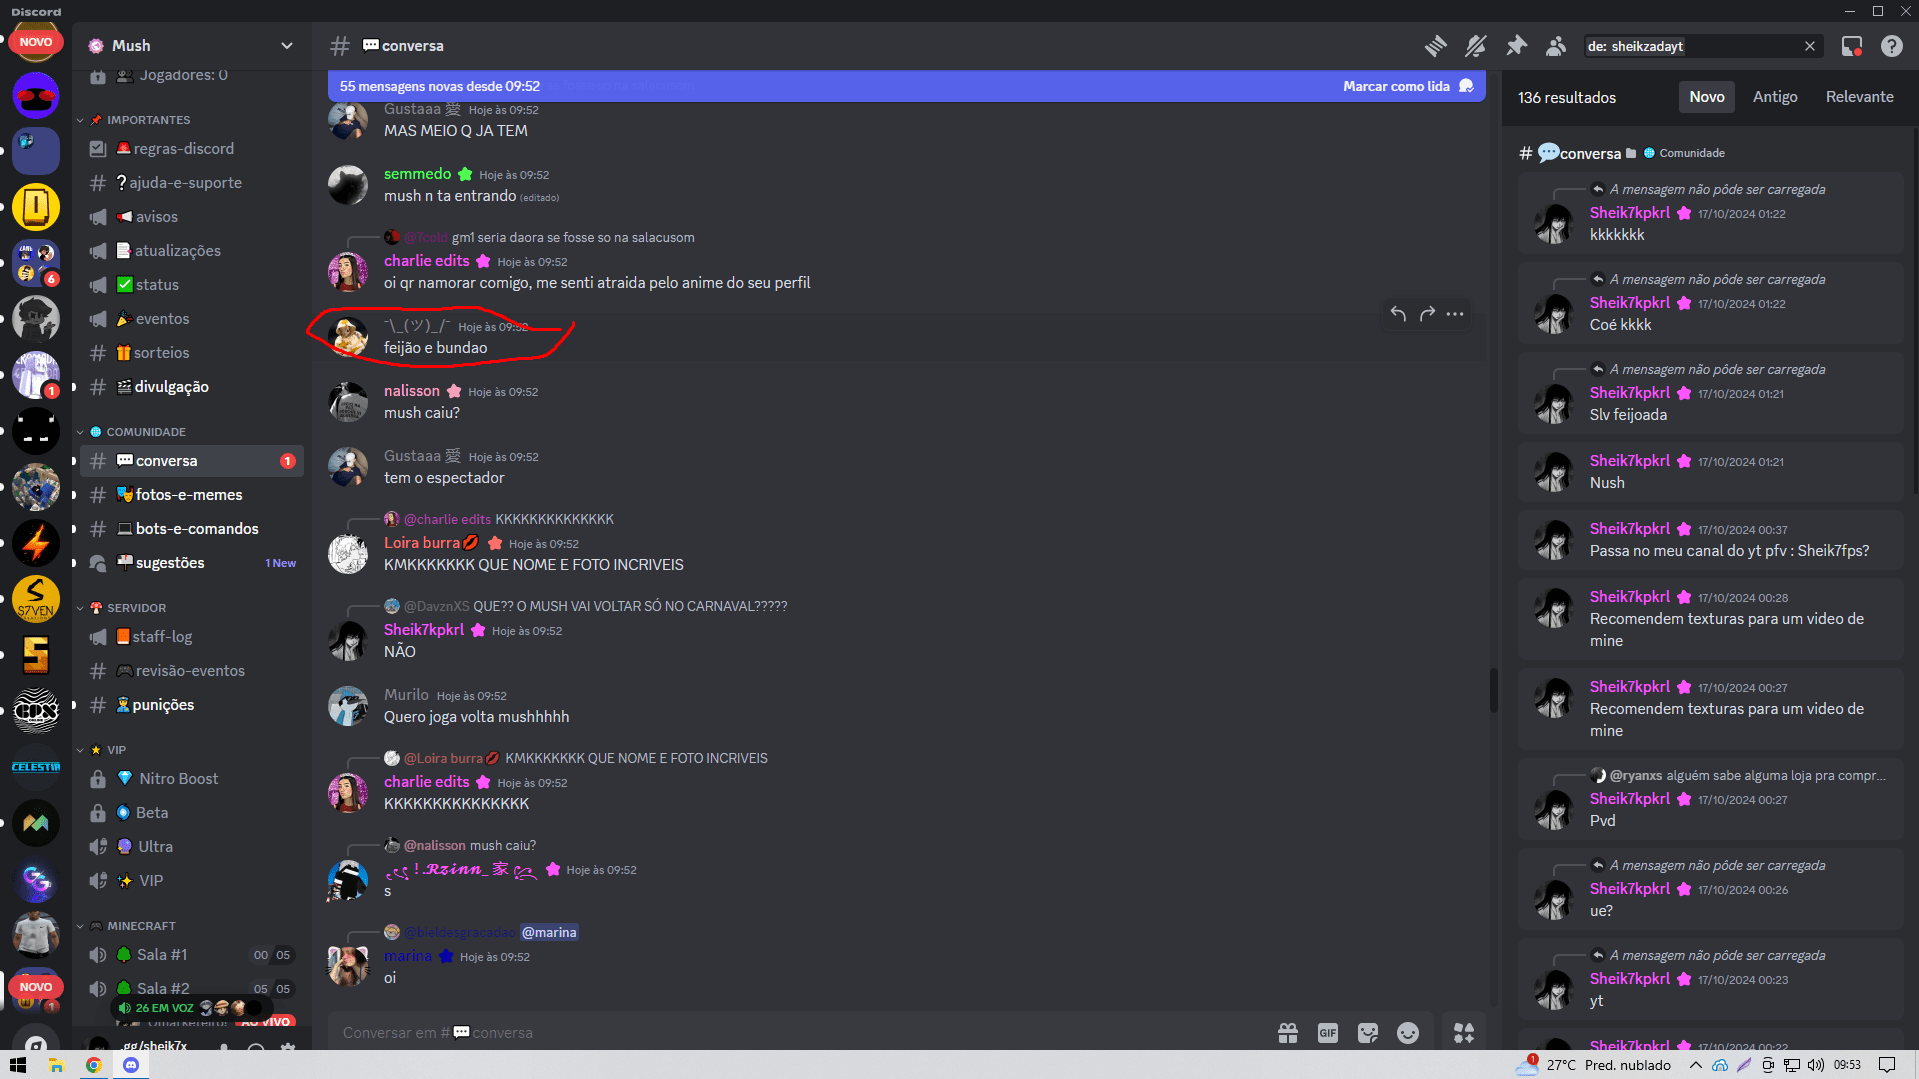Select the bots-e-comandos channel

[x=191, y=529]
